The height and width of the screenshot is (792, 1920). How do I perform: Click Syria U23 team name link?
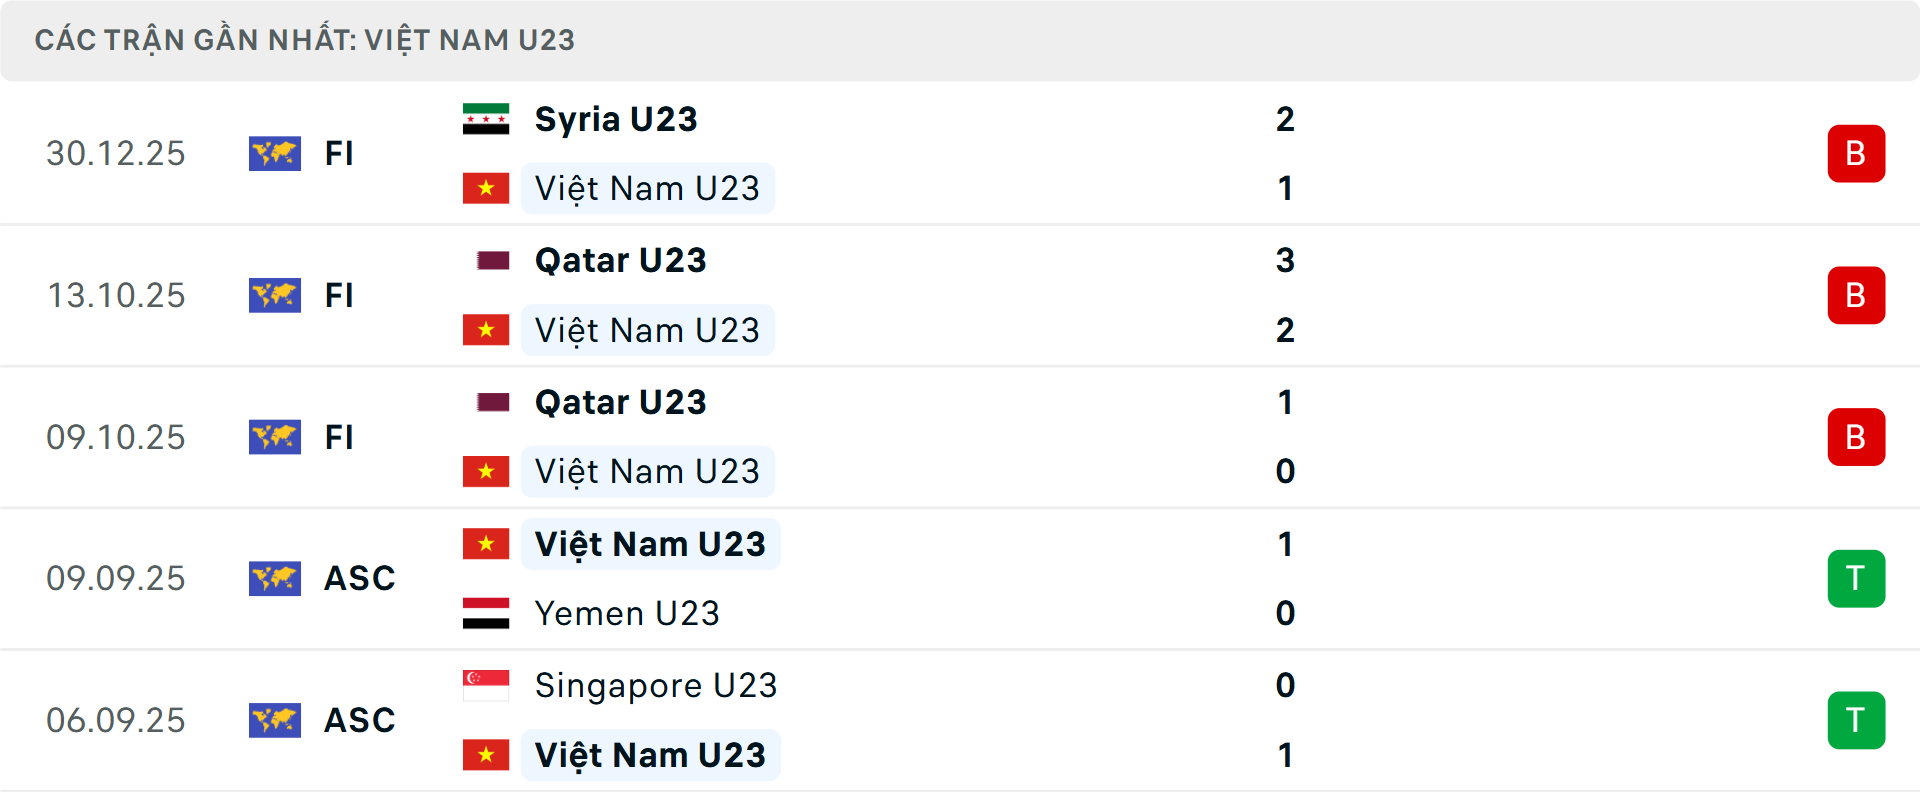pyautogui.click(x=615, y=118)
